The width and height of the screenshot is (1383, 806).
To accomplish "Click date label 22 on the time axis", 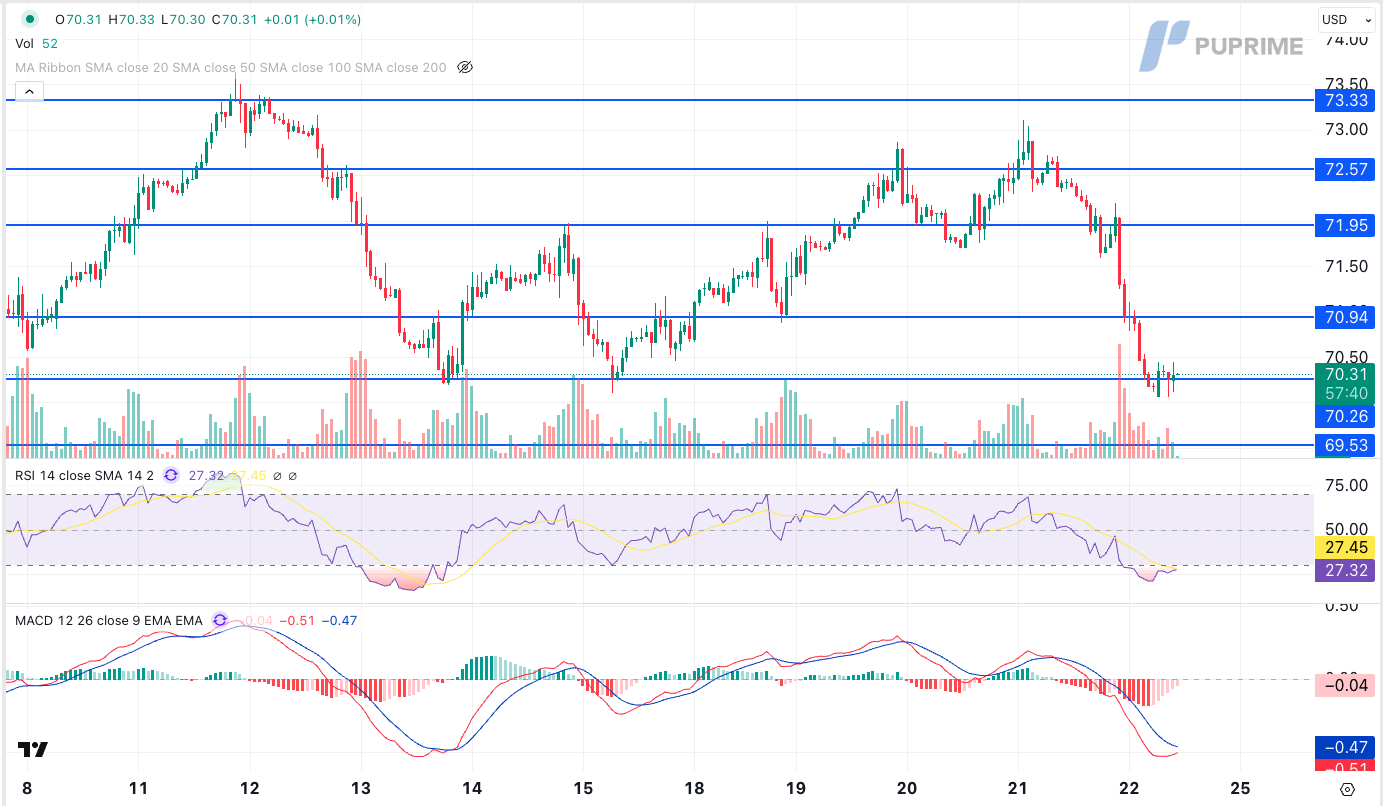I will click(x=1130, y=787).
